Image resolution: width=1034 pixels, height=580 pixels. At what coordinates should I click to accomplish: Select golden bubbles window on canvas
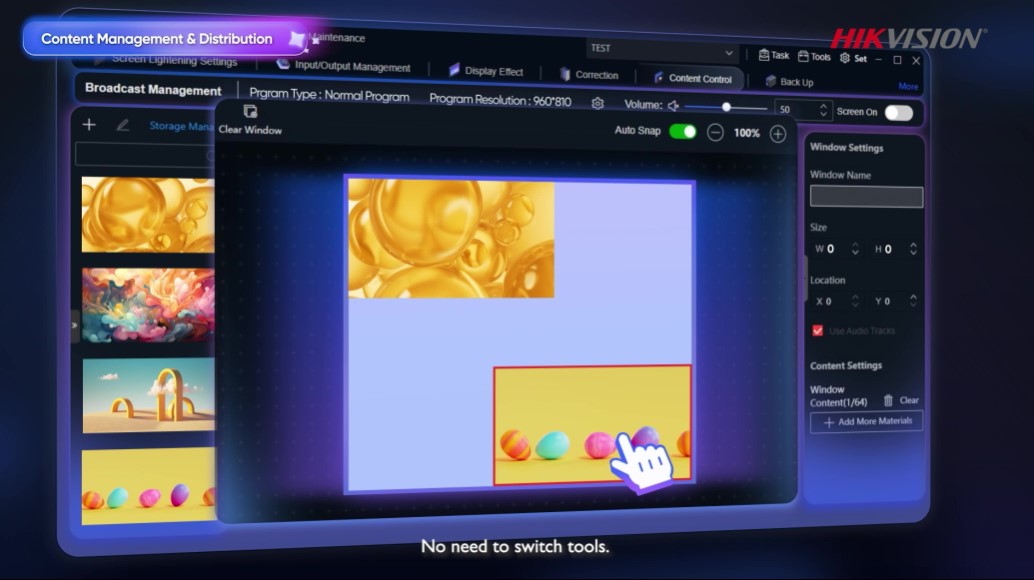pos(451,239)
